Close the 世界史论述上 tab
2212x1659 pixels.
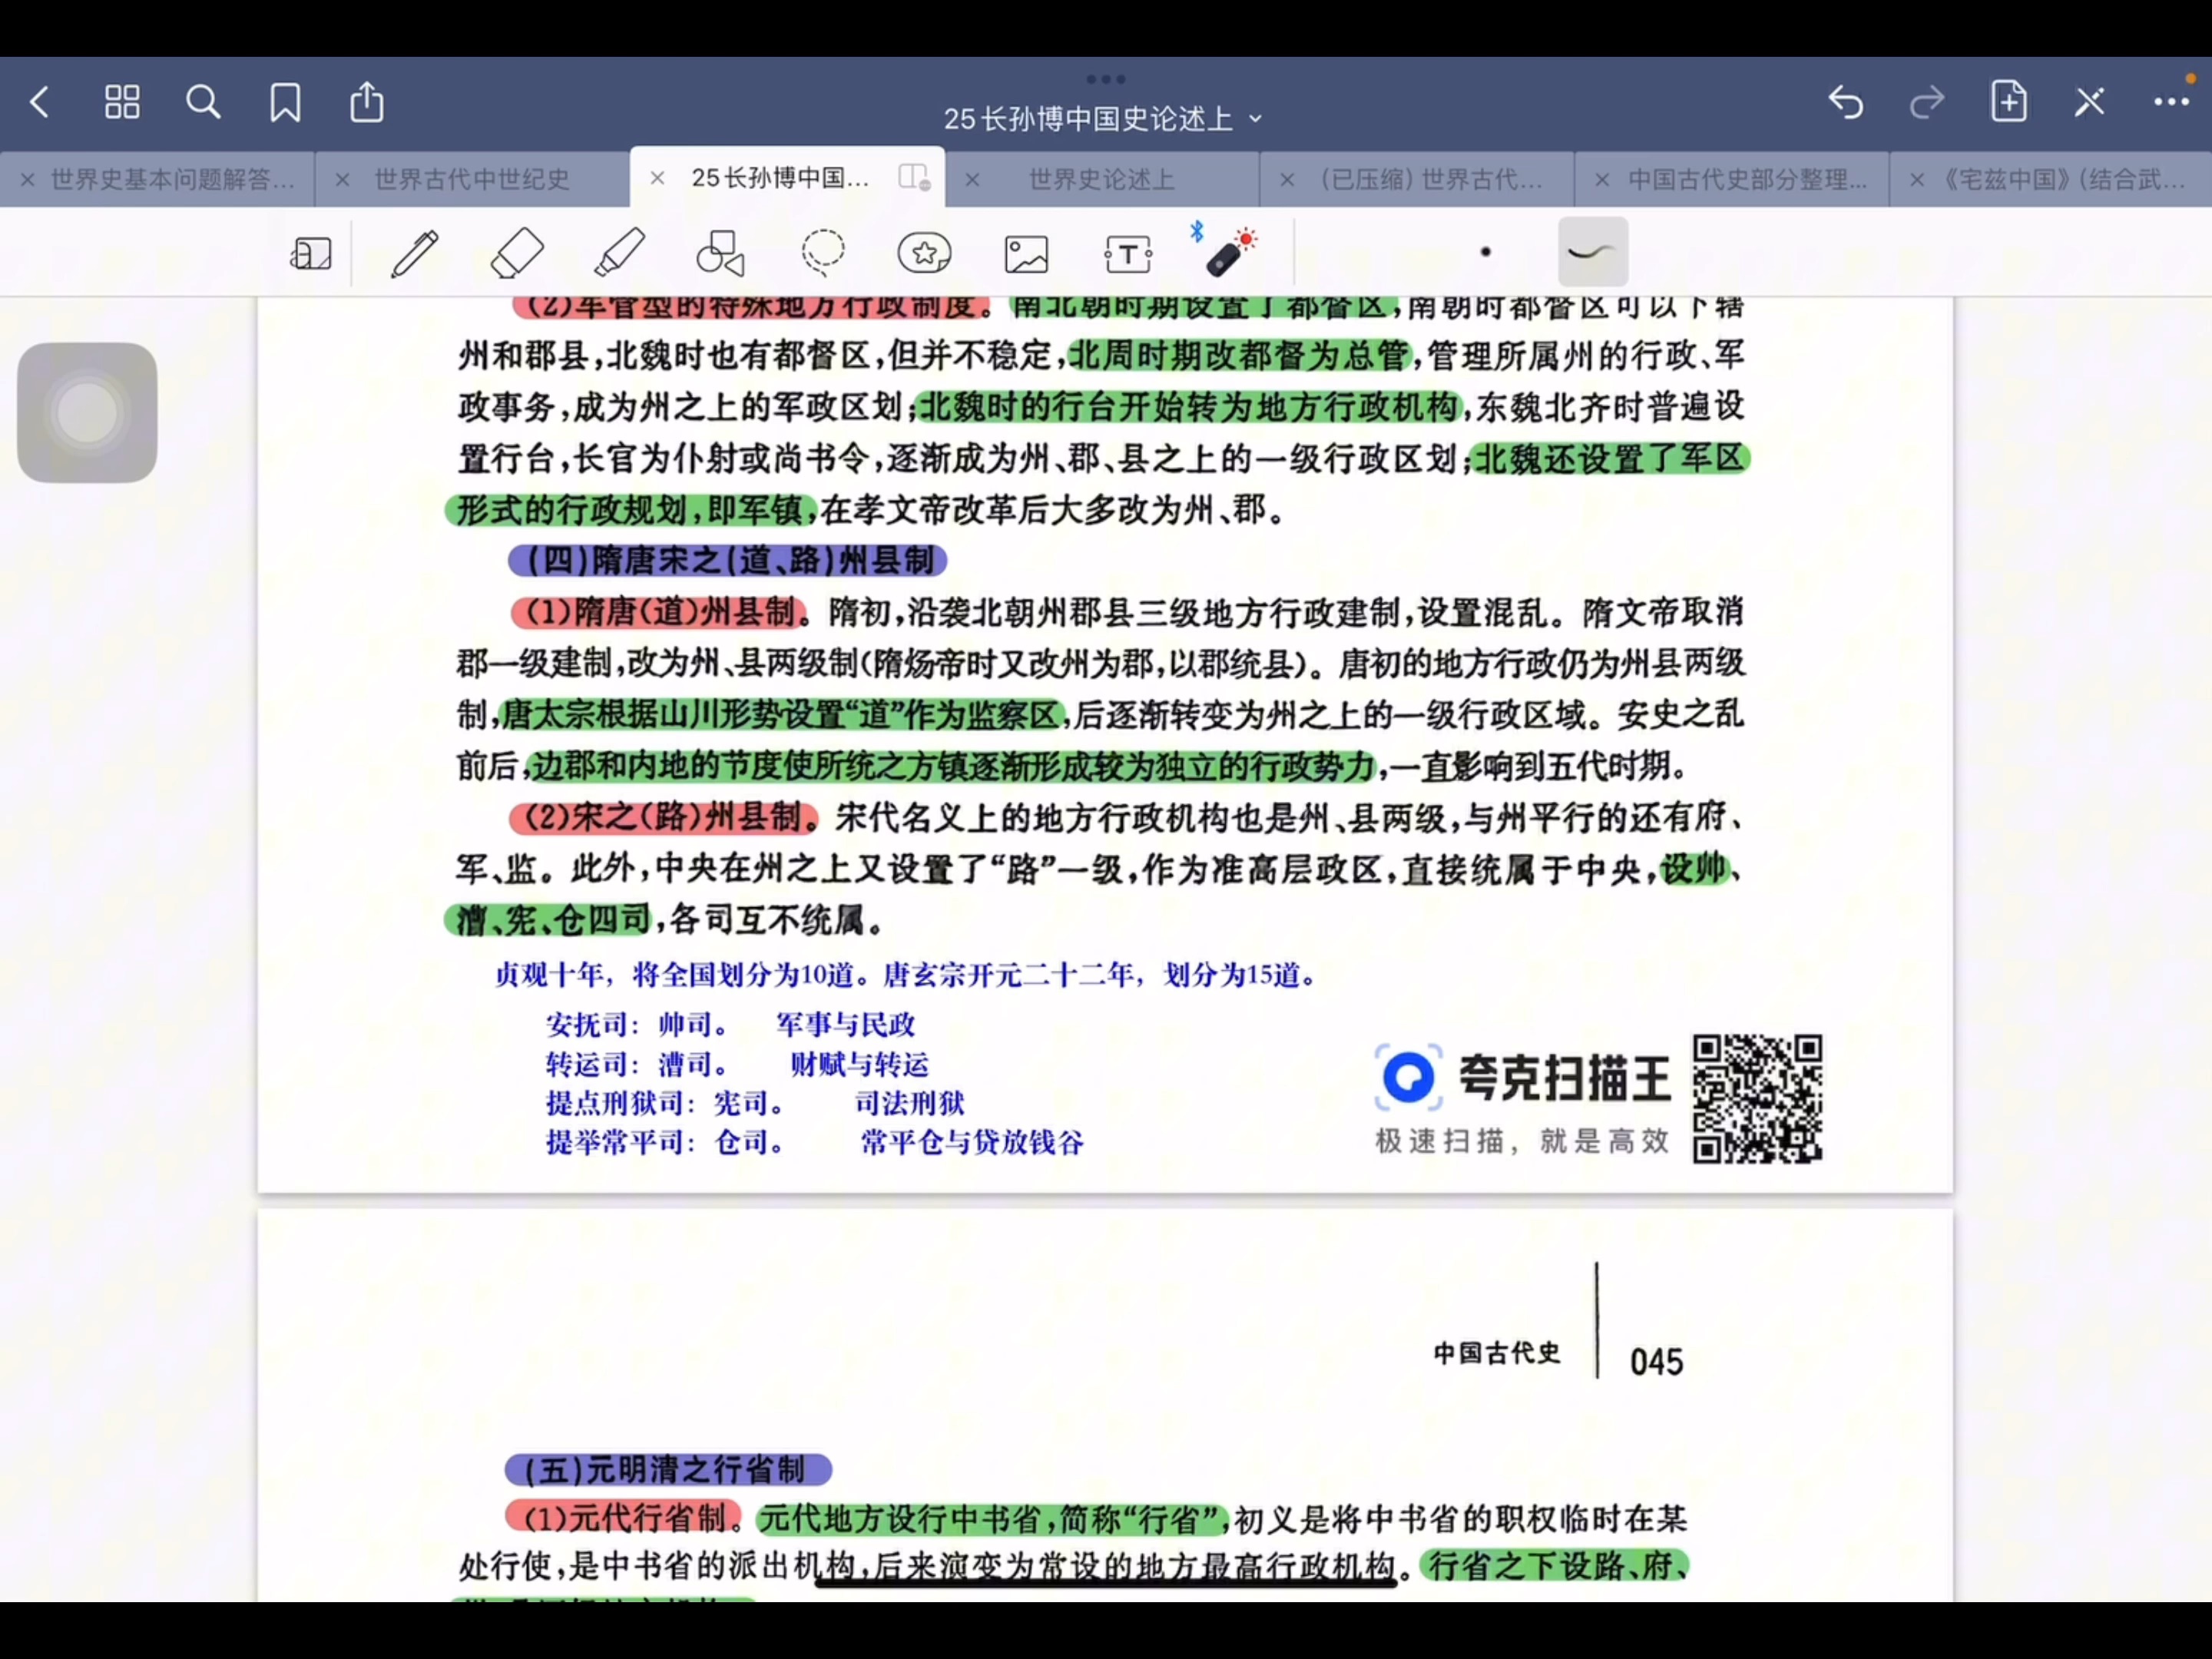click(972, 180)
